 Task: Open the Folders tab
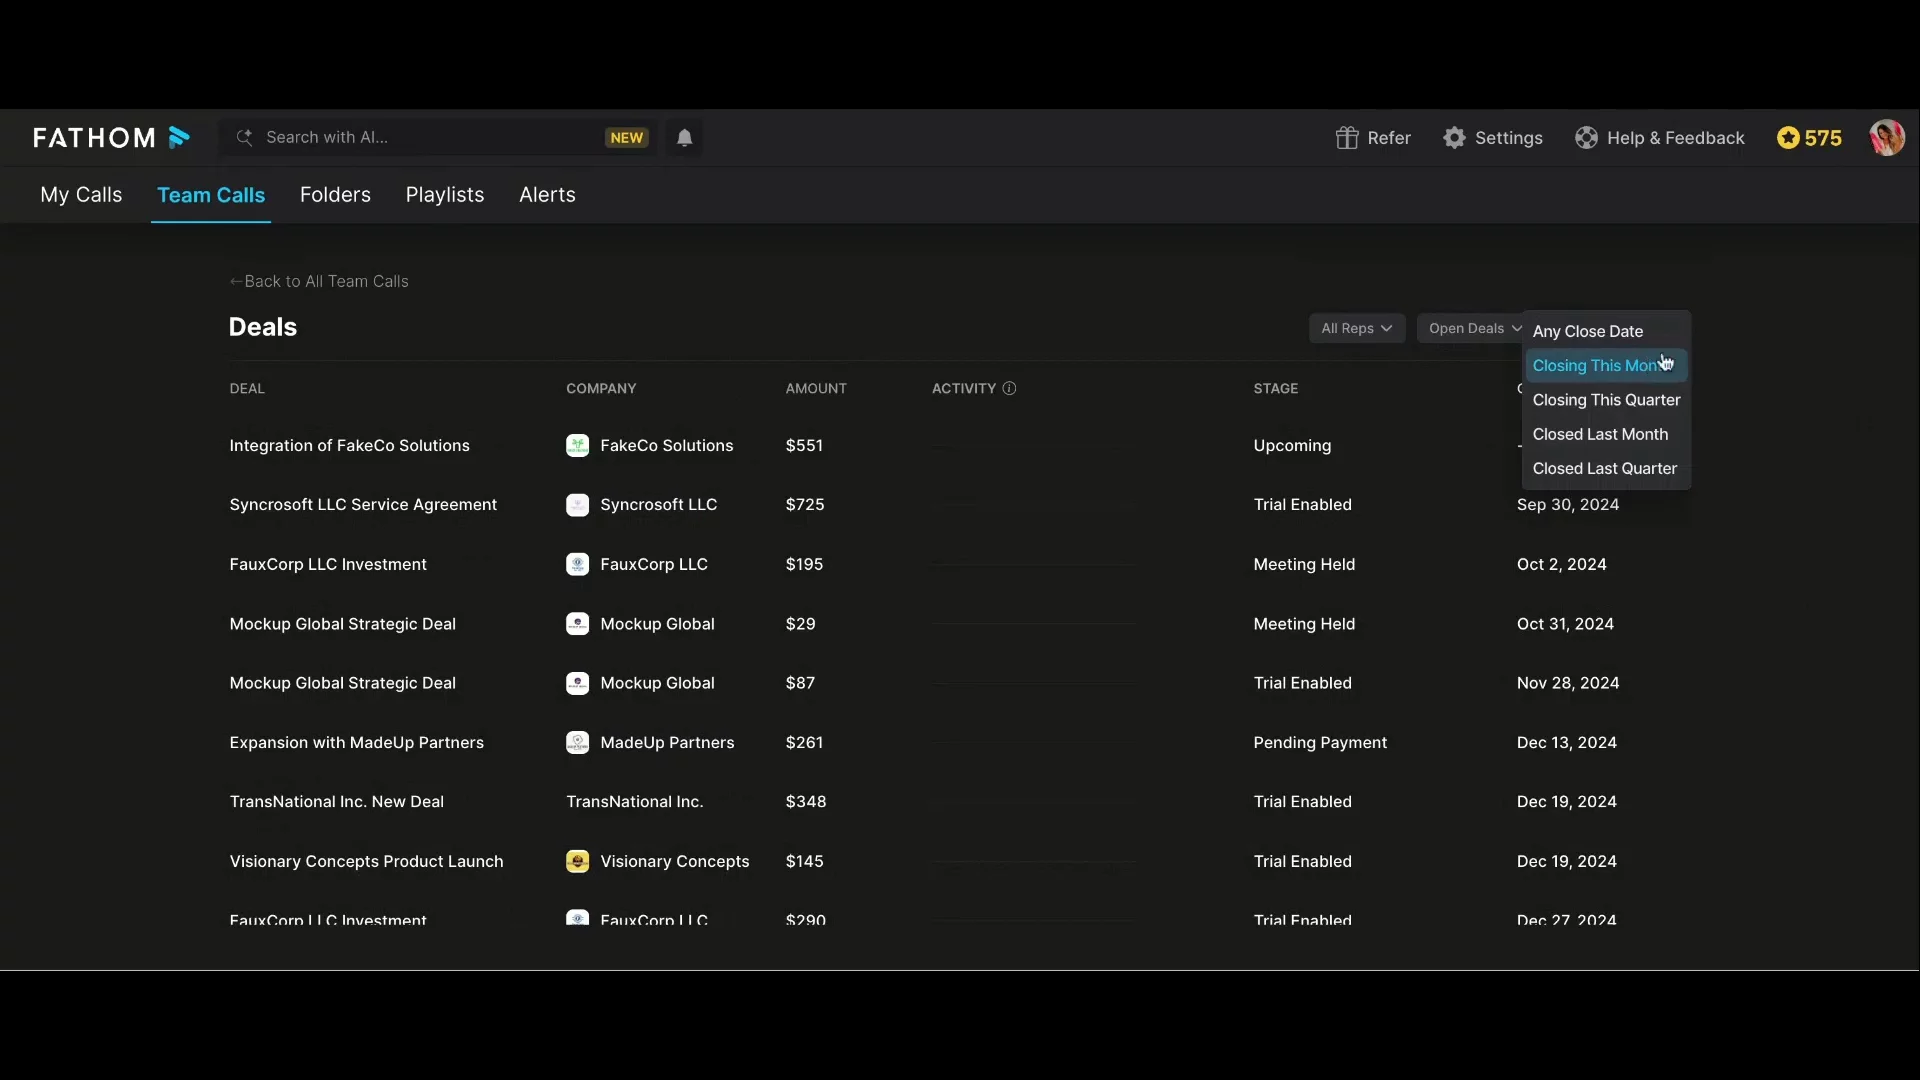(335, 195)
